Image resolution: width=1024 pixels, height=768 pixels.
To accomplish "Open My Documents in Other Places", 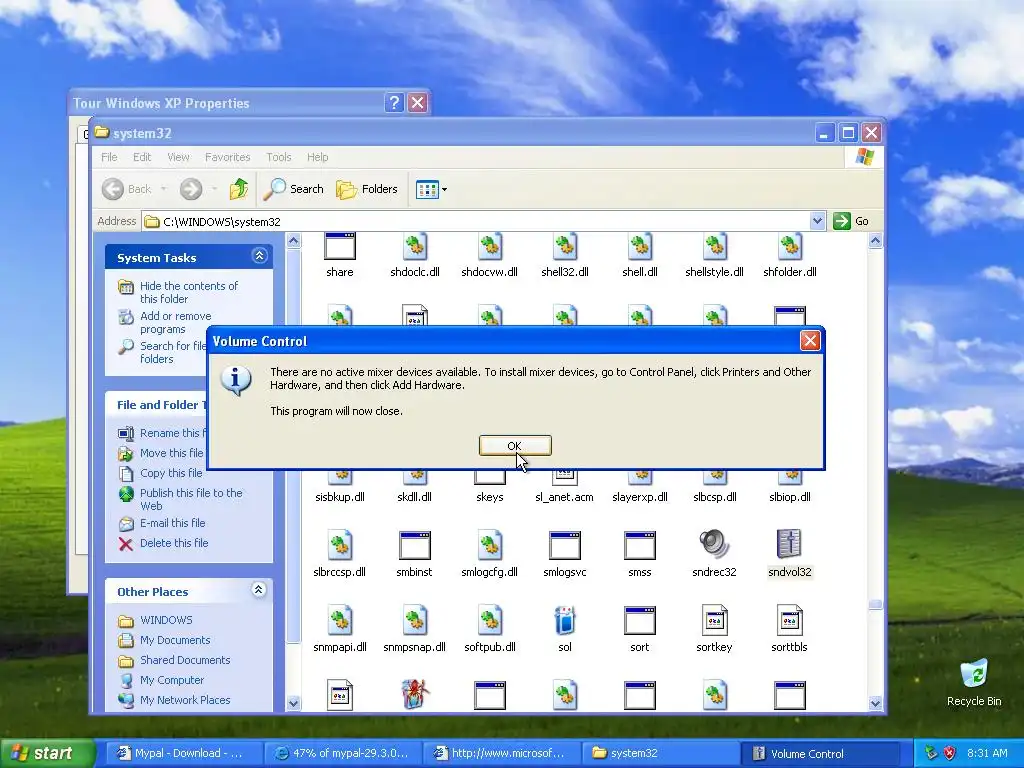I will [175, 640].
